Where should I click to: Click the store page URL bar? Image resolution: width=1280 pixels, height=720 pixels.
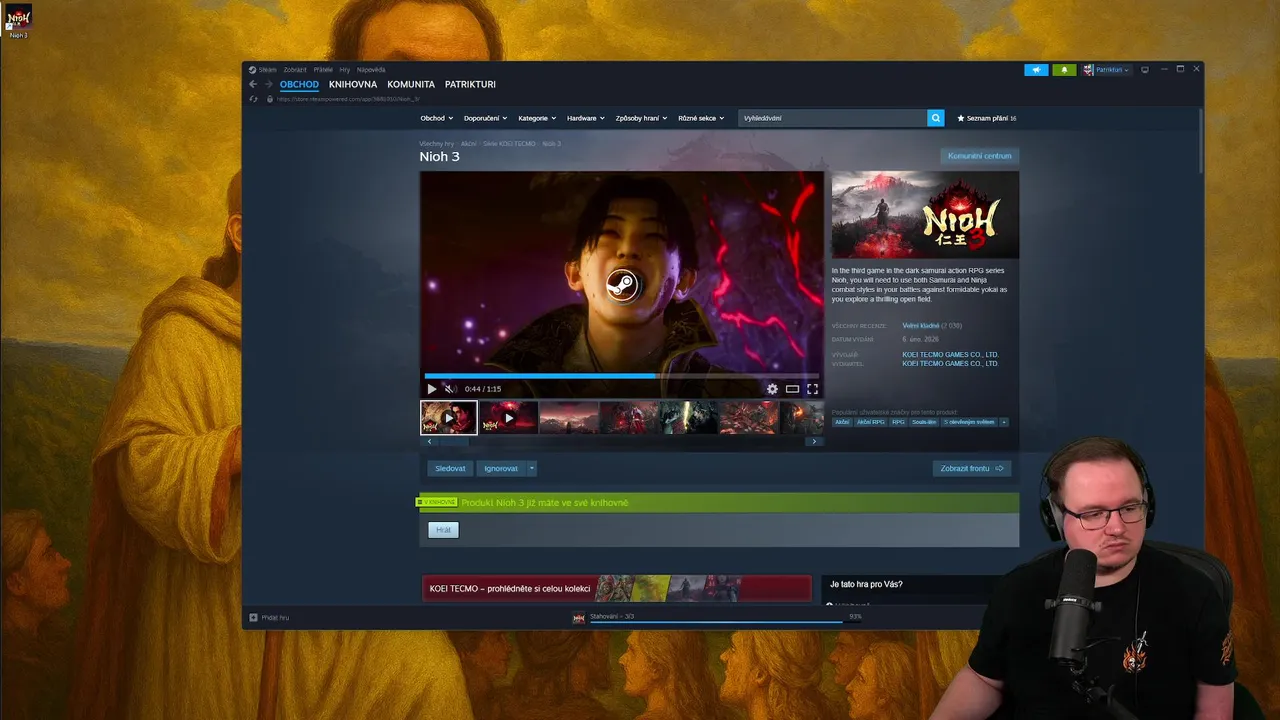point(349,99)
